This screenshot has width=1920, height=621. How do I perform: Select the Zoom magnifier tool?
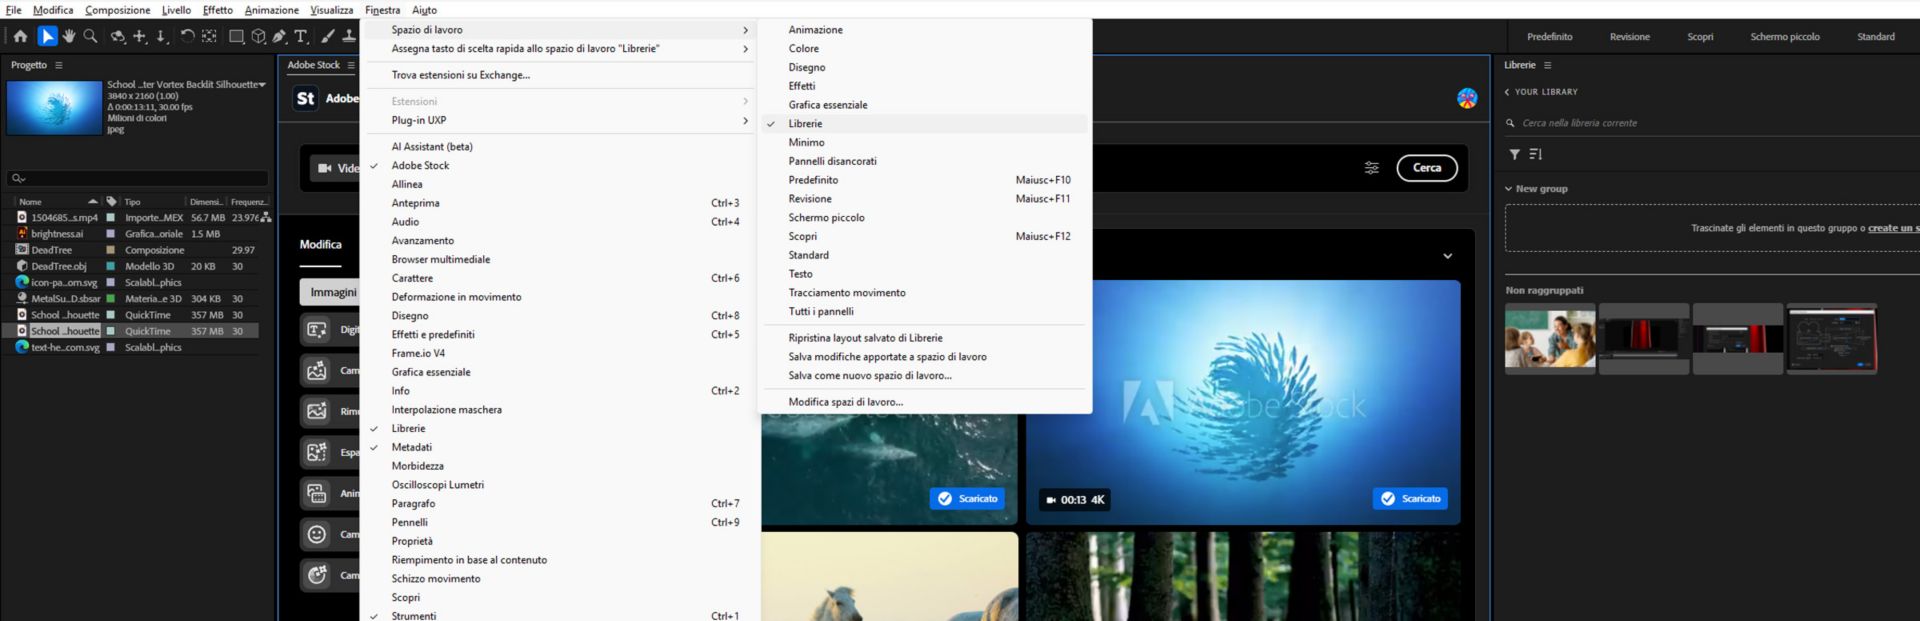coord(90,36)
